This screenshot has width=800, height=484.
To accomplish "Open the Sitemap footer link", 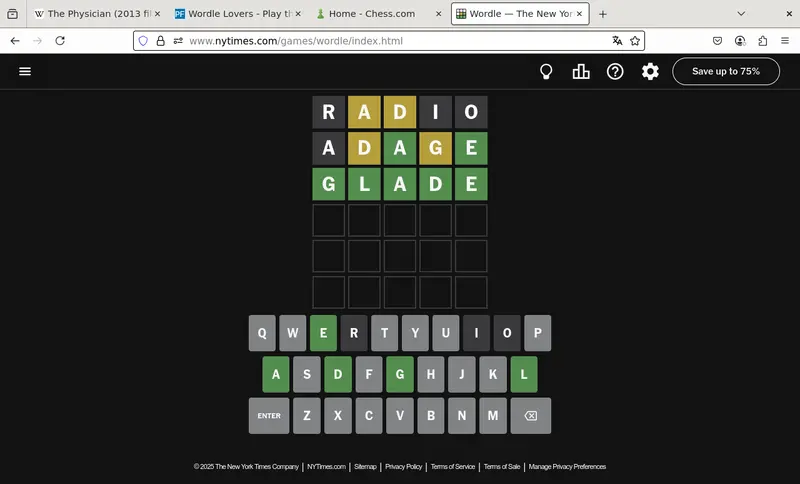I will coord(365,467).
